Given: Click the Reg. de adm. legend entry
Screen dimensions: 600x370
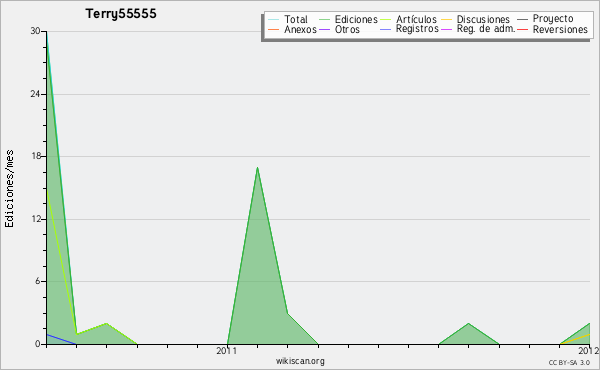Looking at the screenshot, I should coord(478,29).
